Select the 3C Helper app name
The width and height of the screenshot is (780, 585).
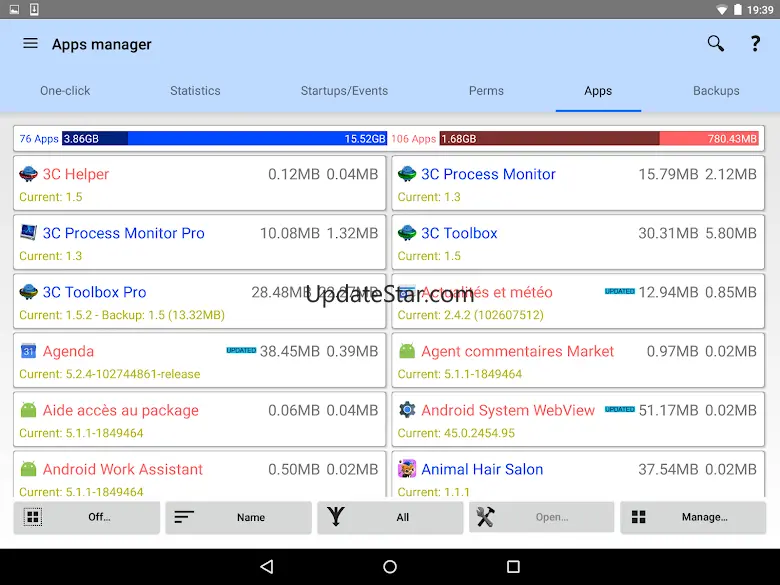tap(76, 174)
